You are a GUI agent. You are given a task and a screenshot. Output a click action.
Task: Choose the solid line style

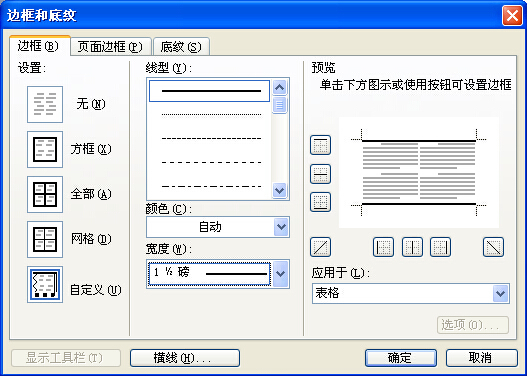pyautogui.click(x=209, y=91)
